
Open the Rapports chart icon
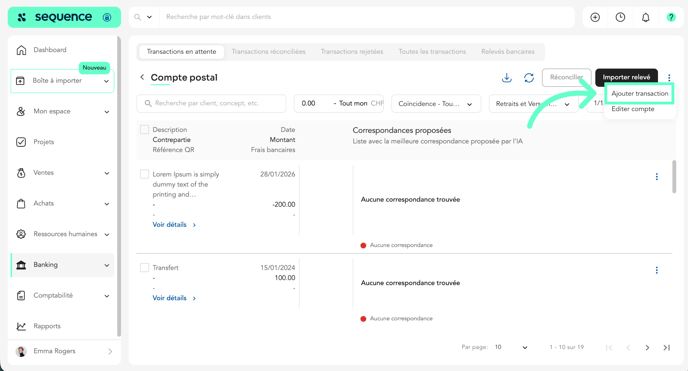[x=21, y=326]
